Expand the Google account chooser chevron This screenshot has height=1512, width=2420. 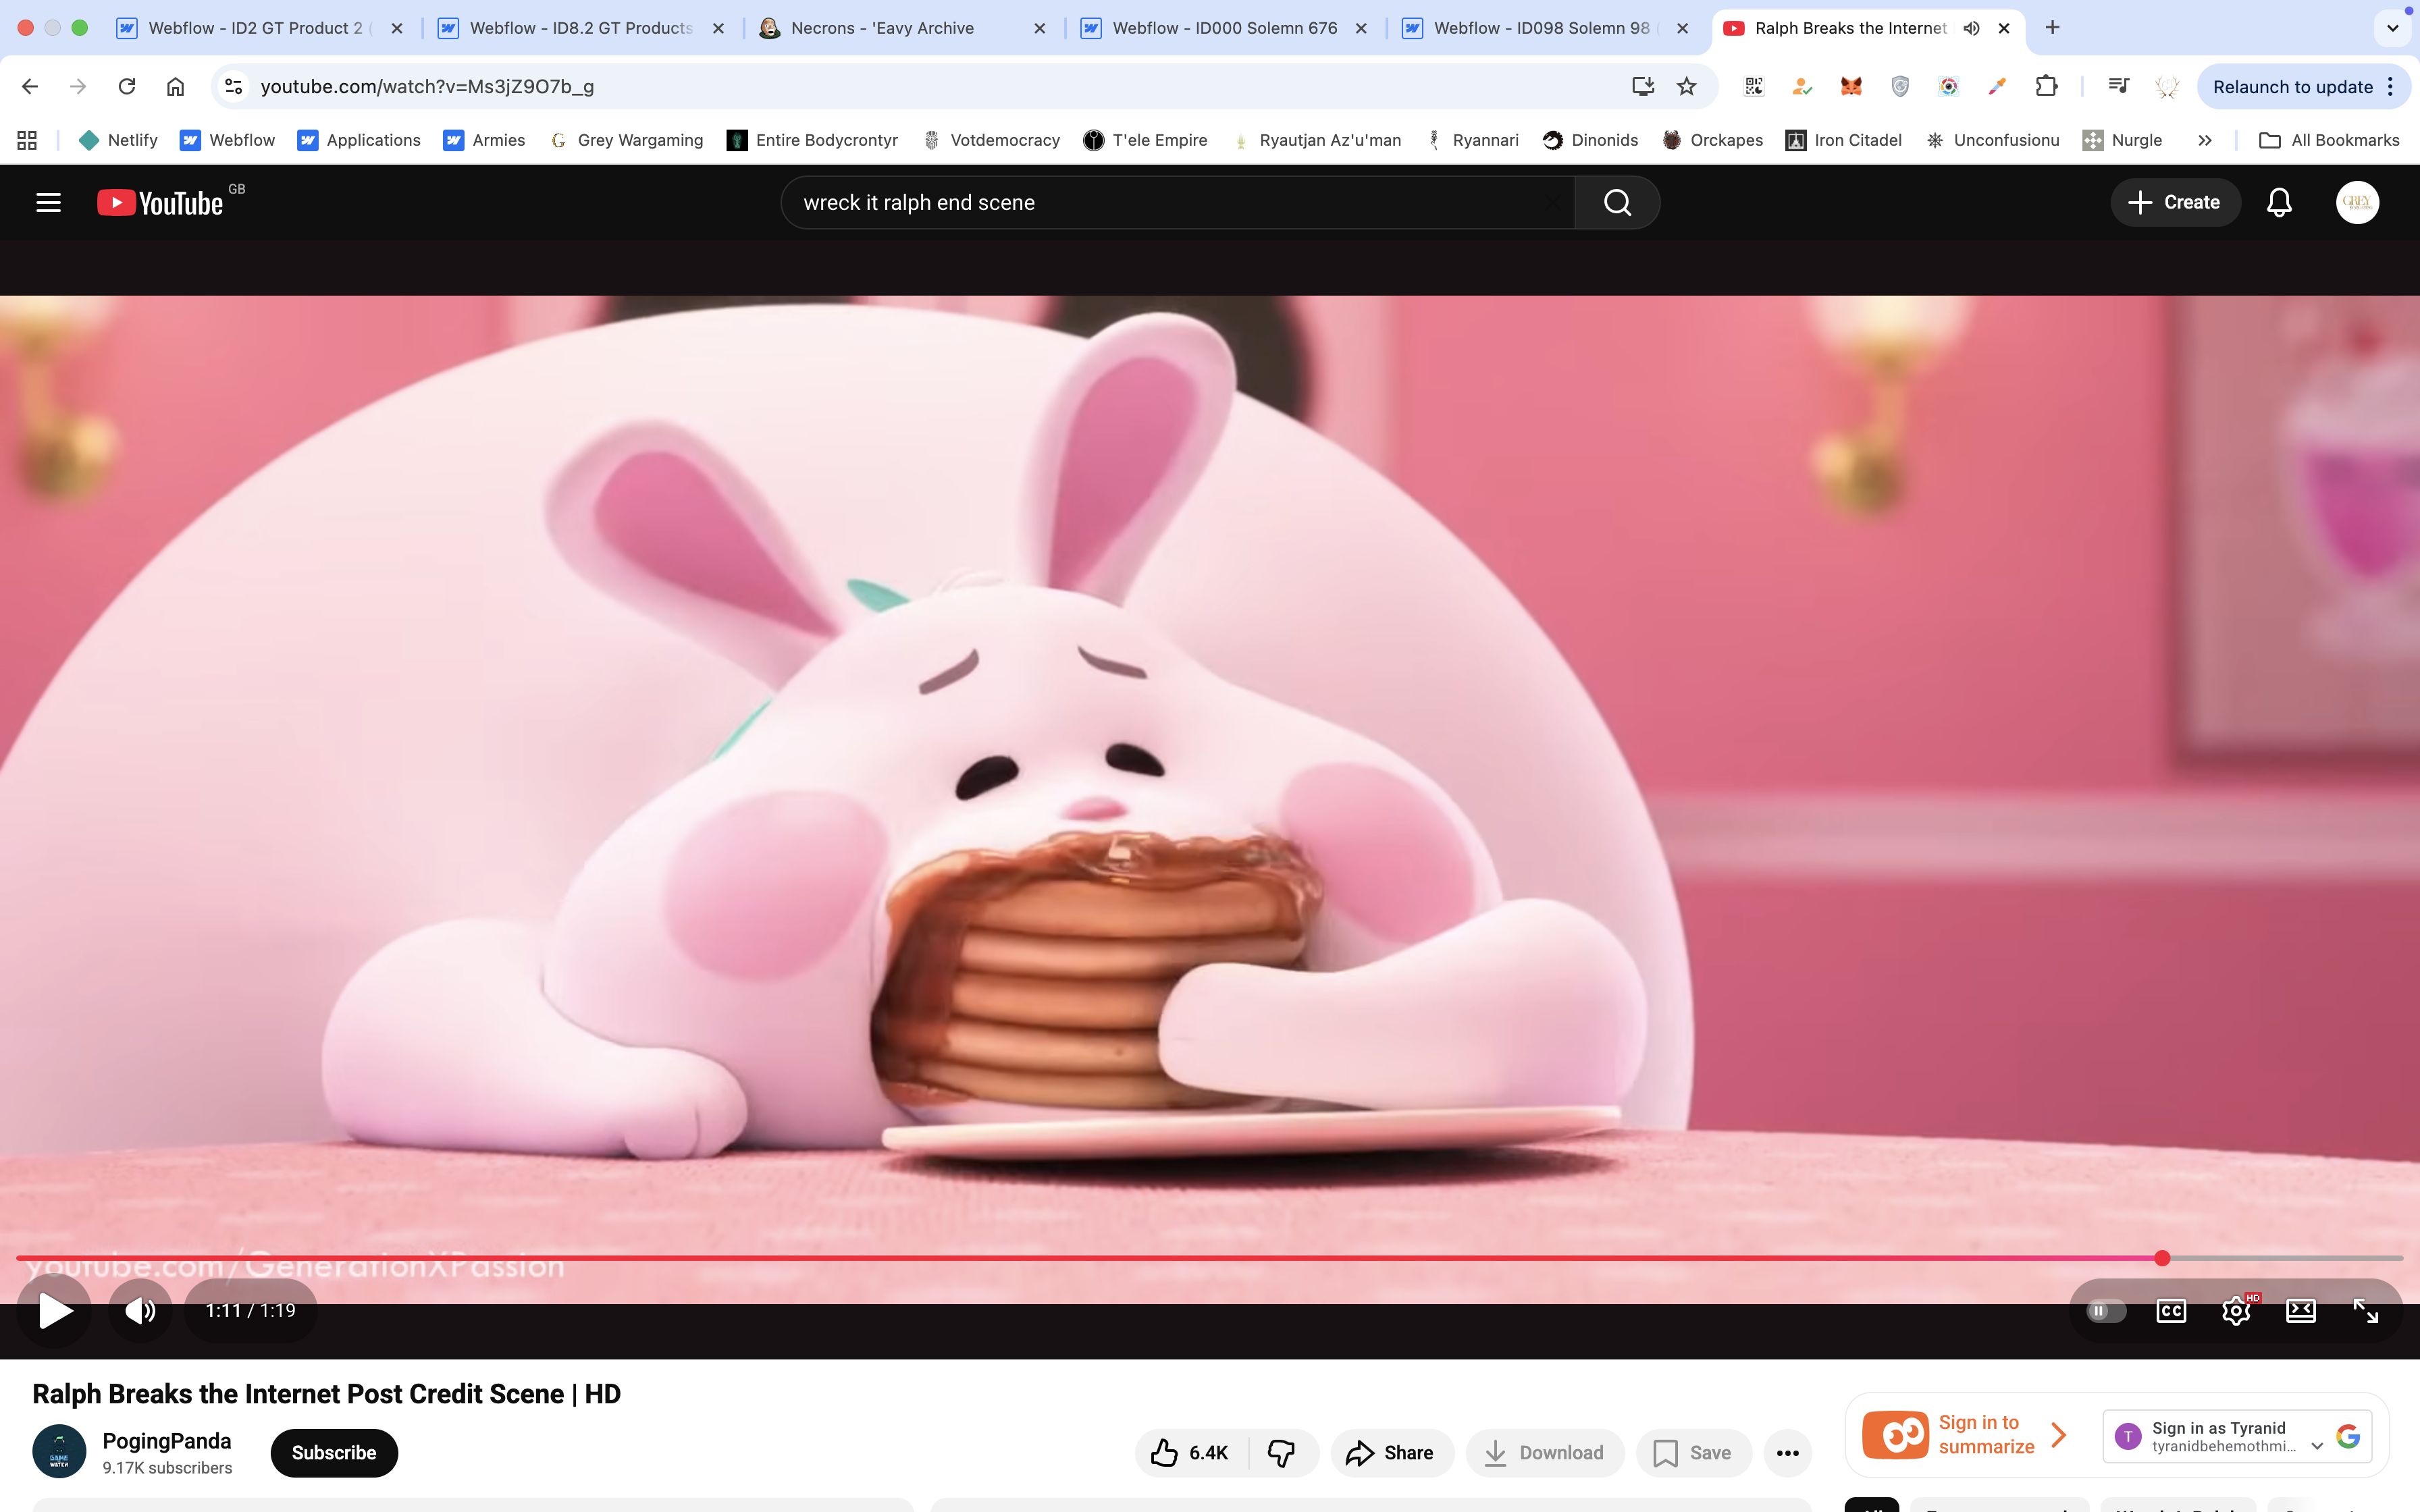tap(2316, 1446)
